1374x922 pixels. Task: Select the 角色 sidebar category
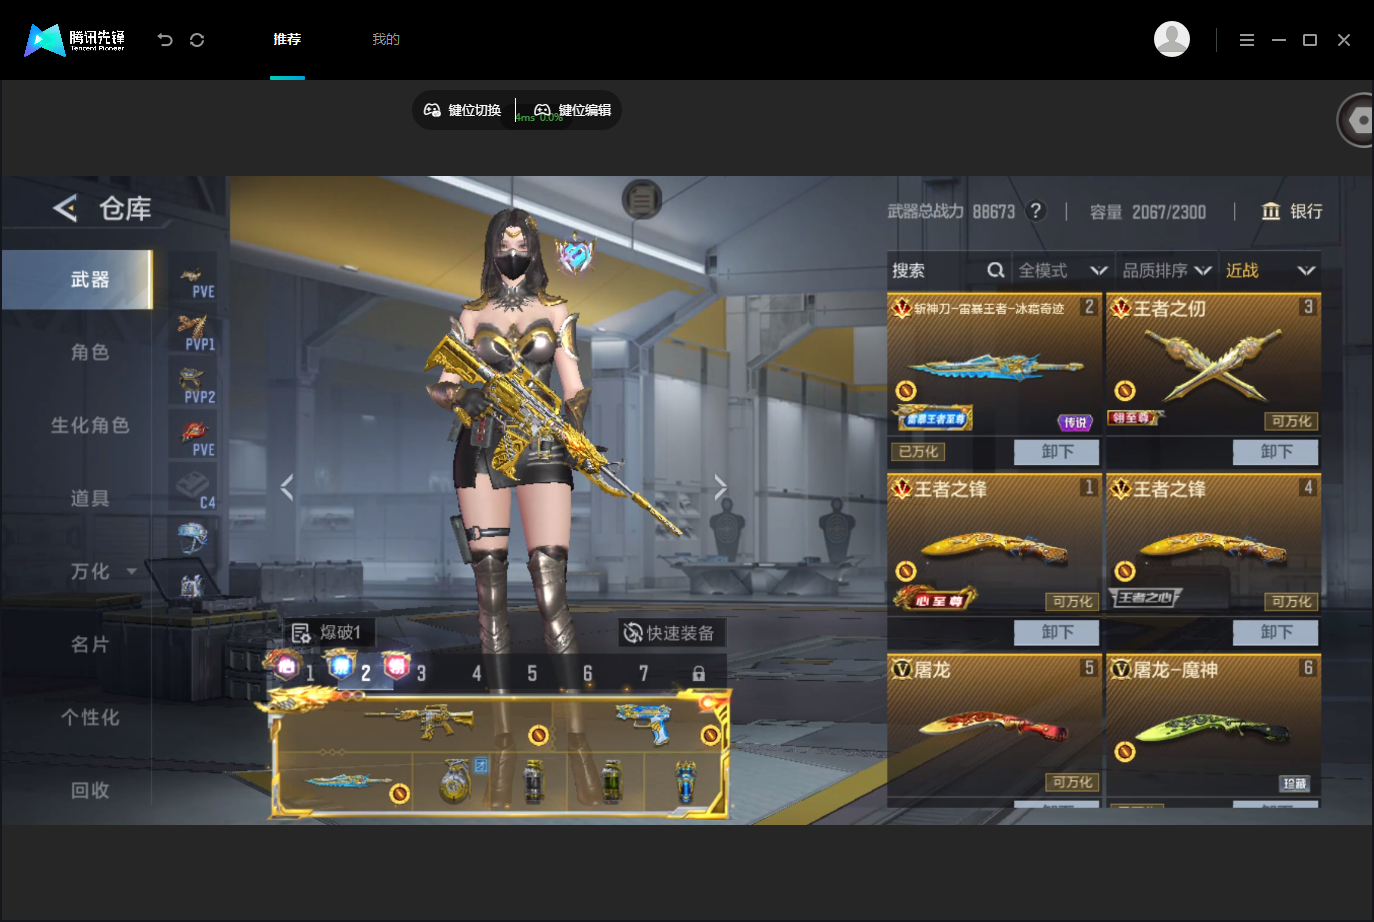pyautogui.click(x=89, y=352)
